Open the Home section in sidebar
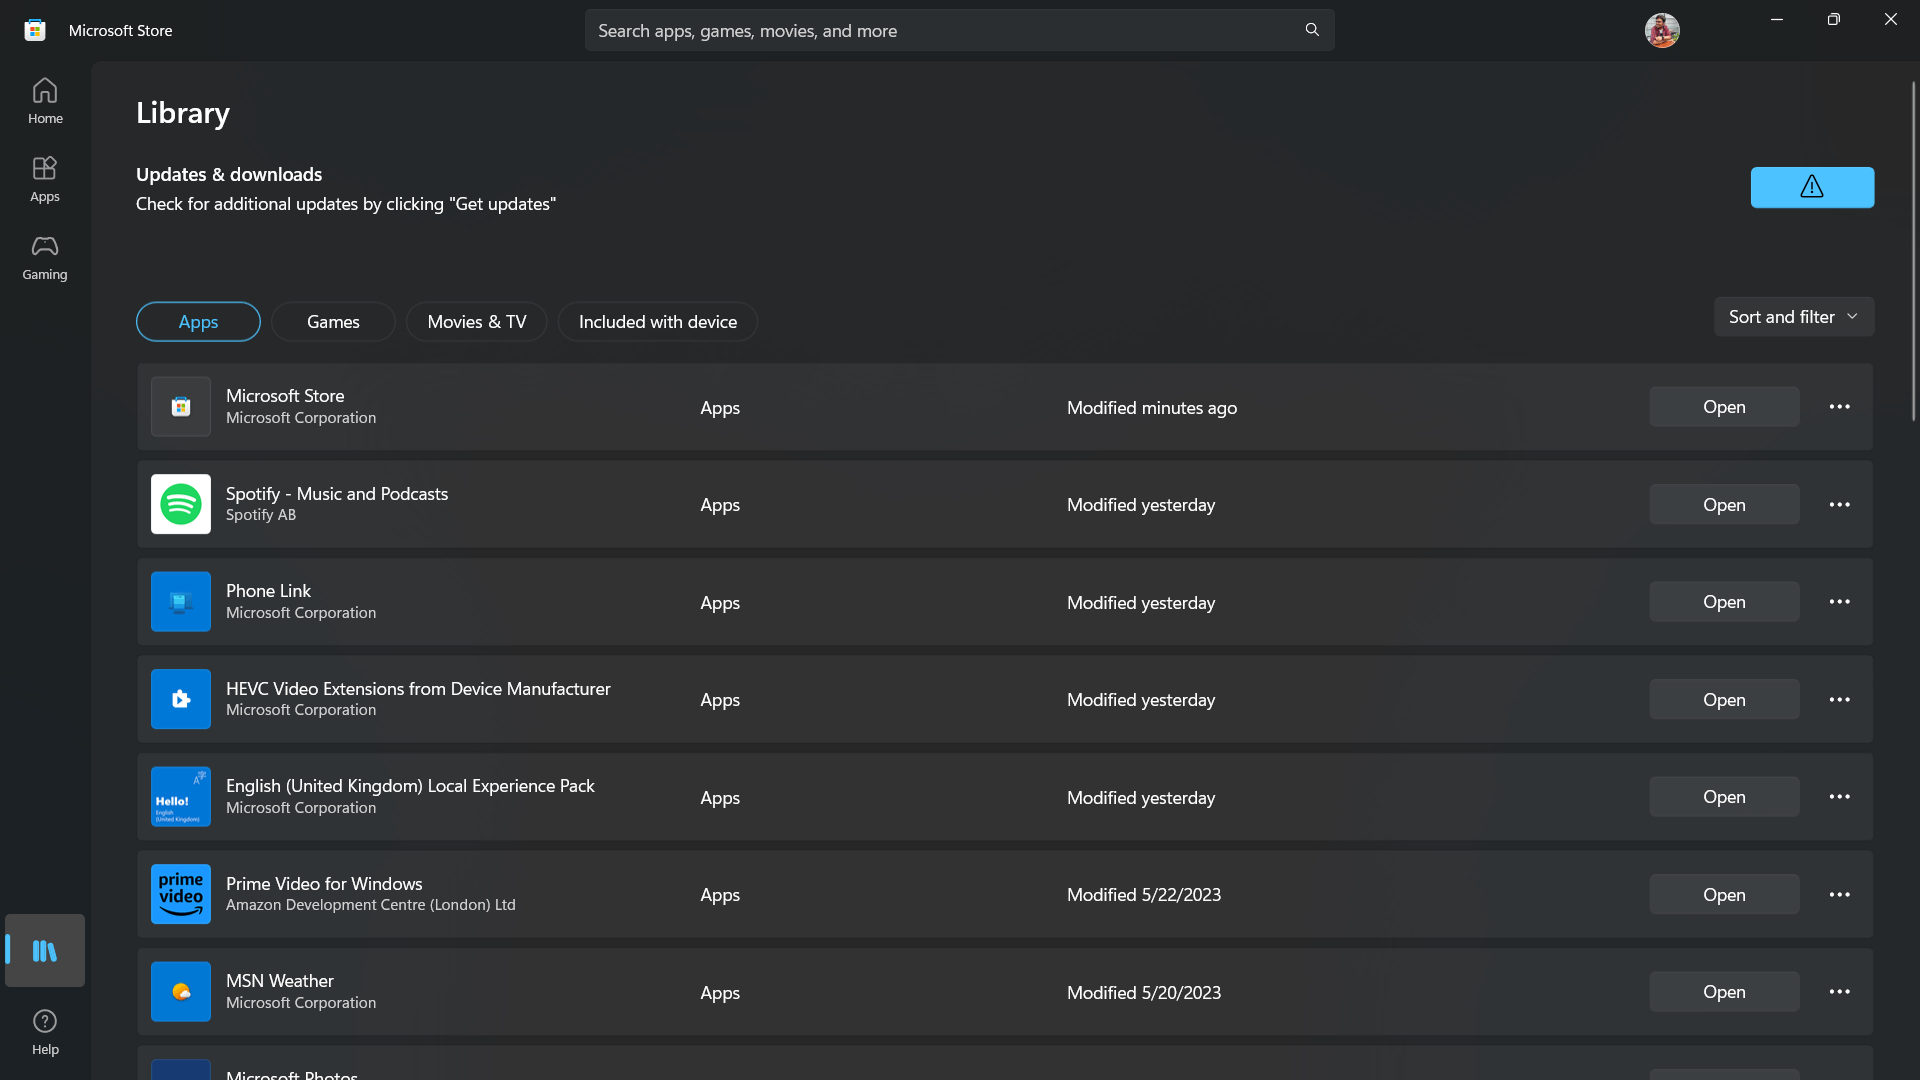The image size is (1920, 1080). pos(45,101)
